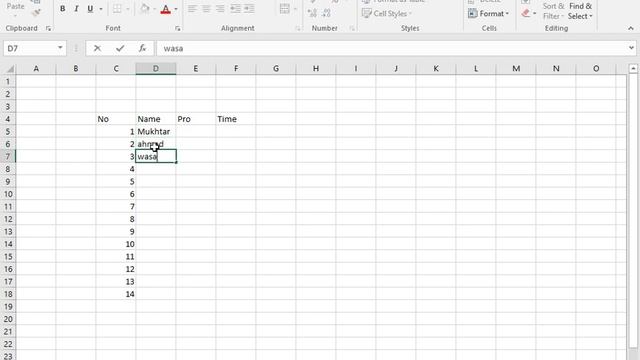Select the cell with number 14
Image resolution: width=640 pixels, height=360 pixels.
(116, 294)
